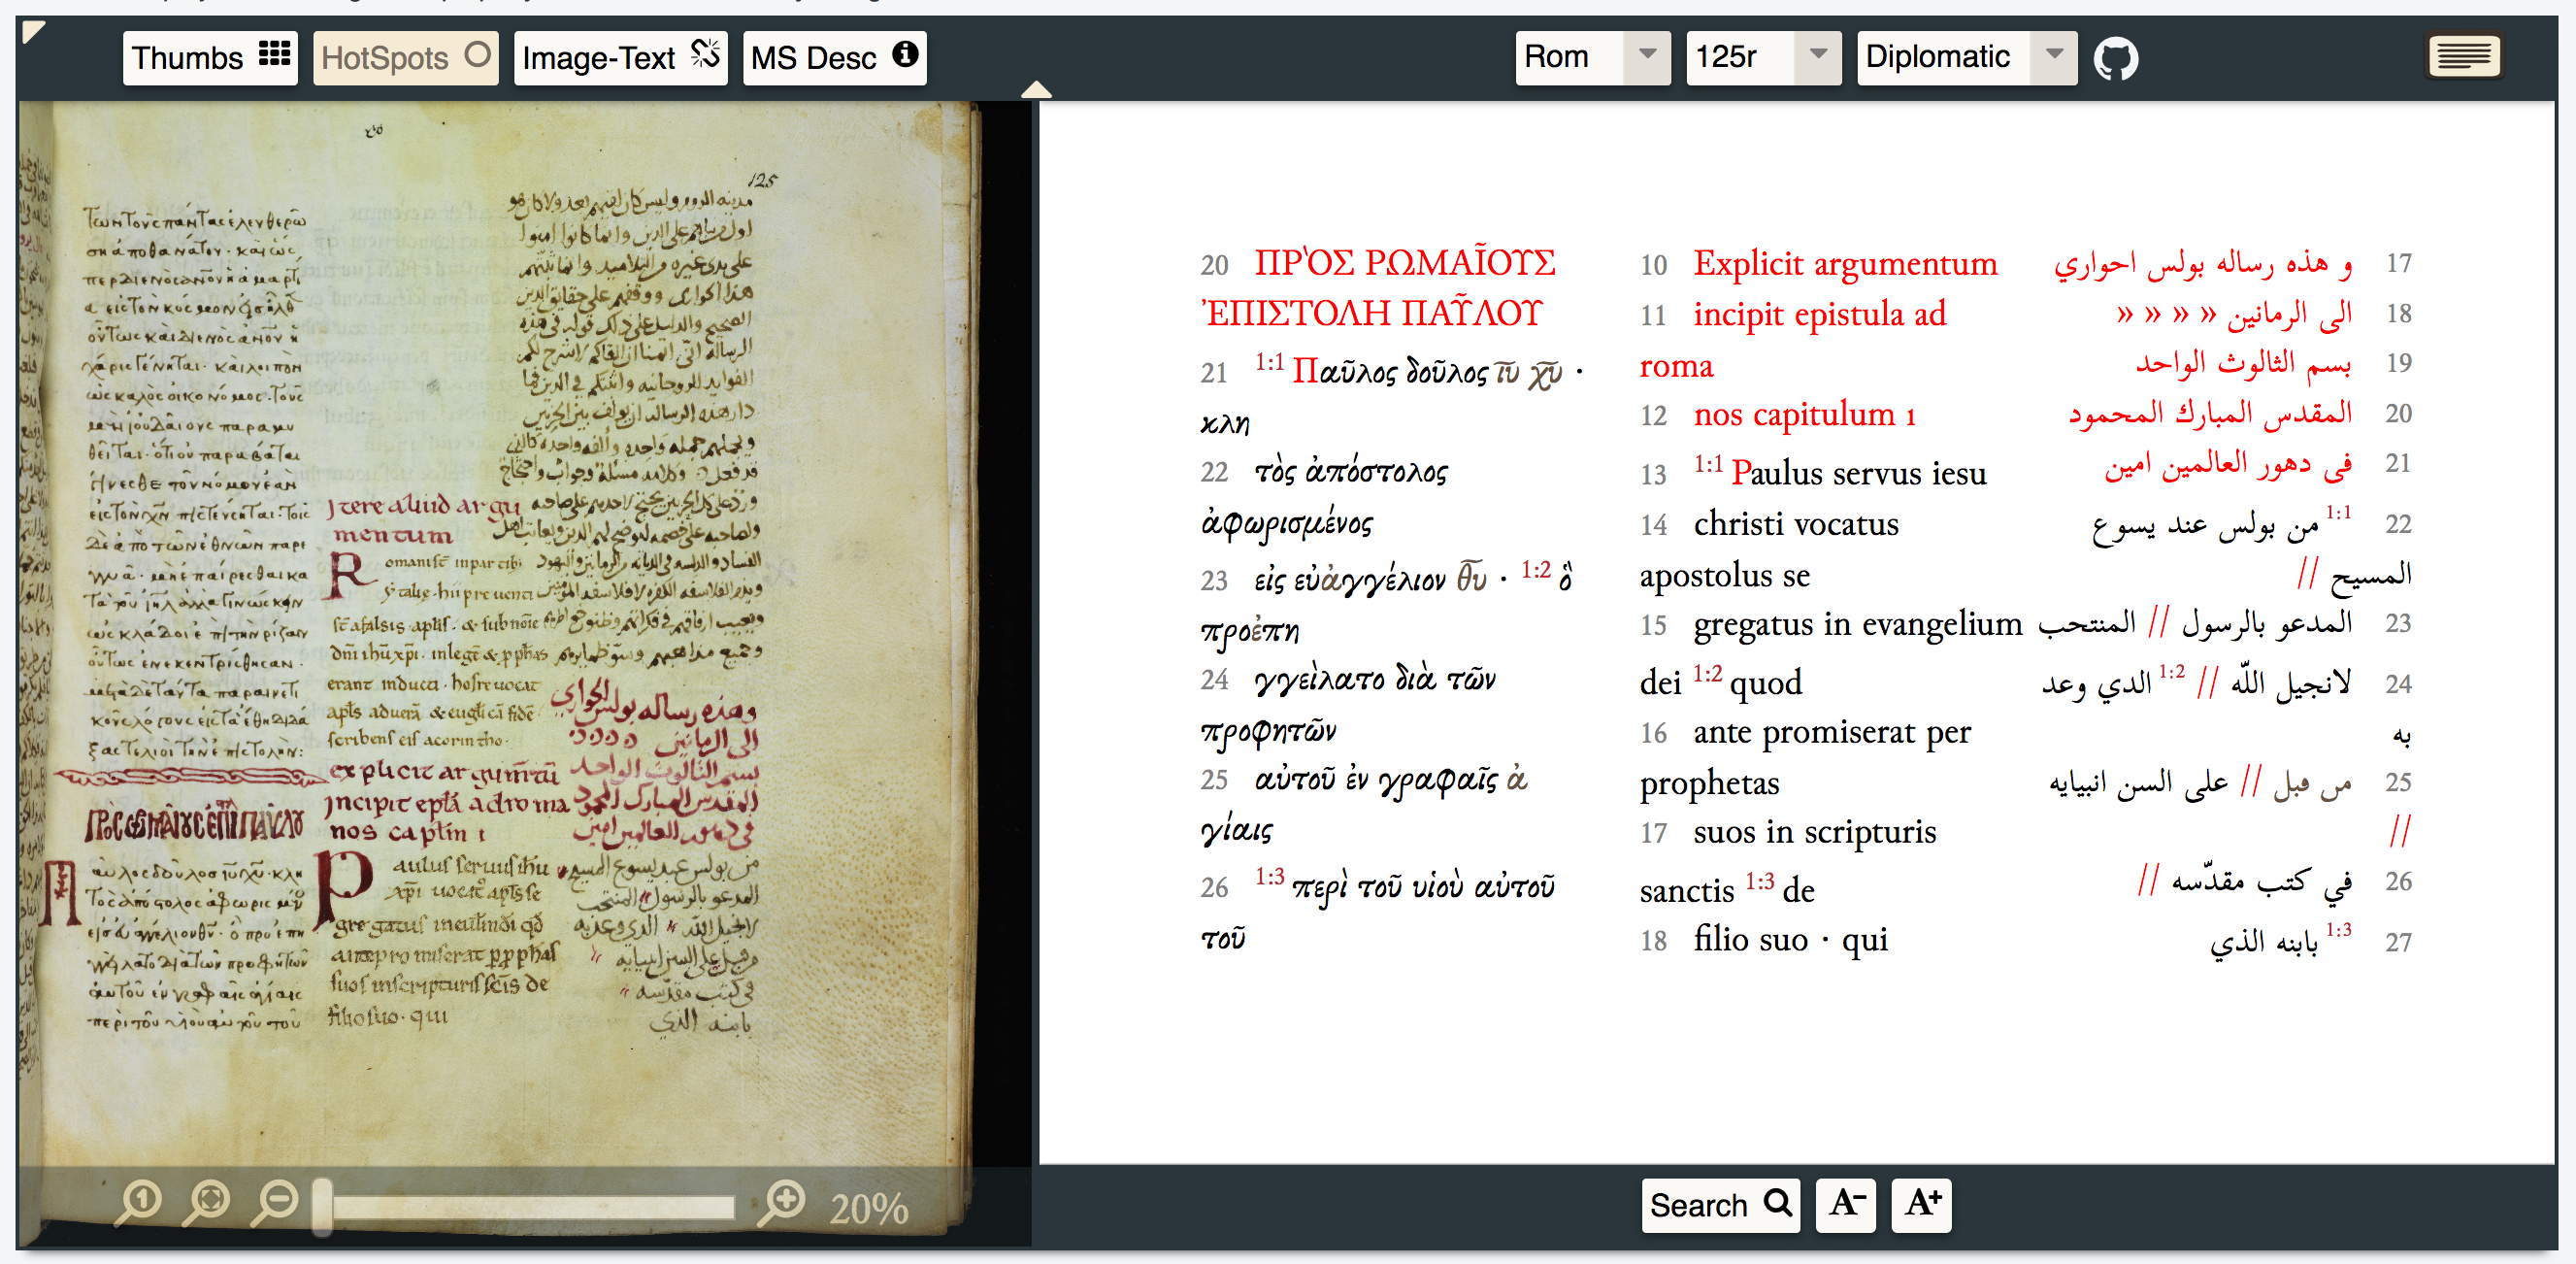2576x1264 pixels.
Task: Open the Diplomatic edition level dropdown
Action: pyautogui.click(x=1966, y=57)
